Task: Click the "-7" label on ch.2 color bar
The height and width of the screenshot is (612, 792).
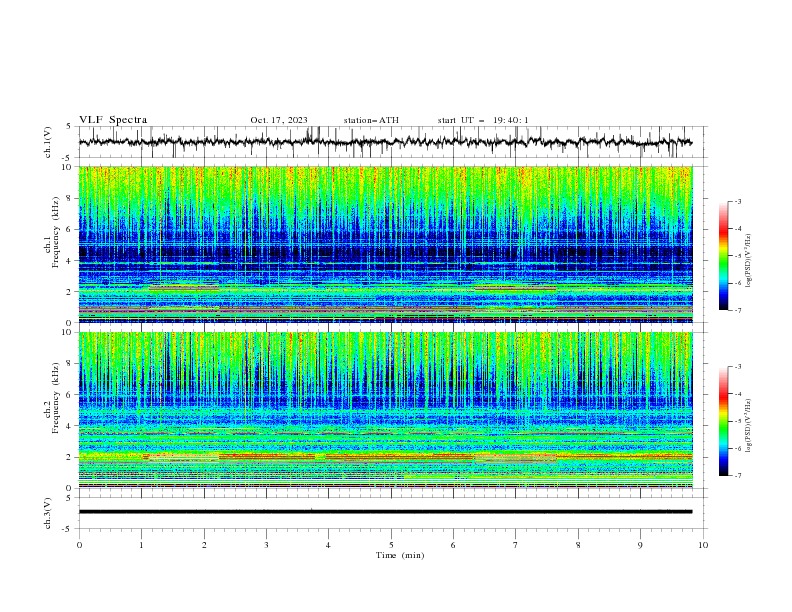Action: point(737,476)
